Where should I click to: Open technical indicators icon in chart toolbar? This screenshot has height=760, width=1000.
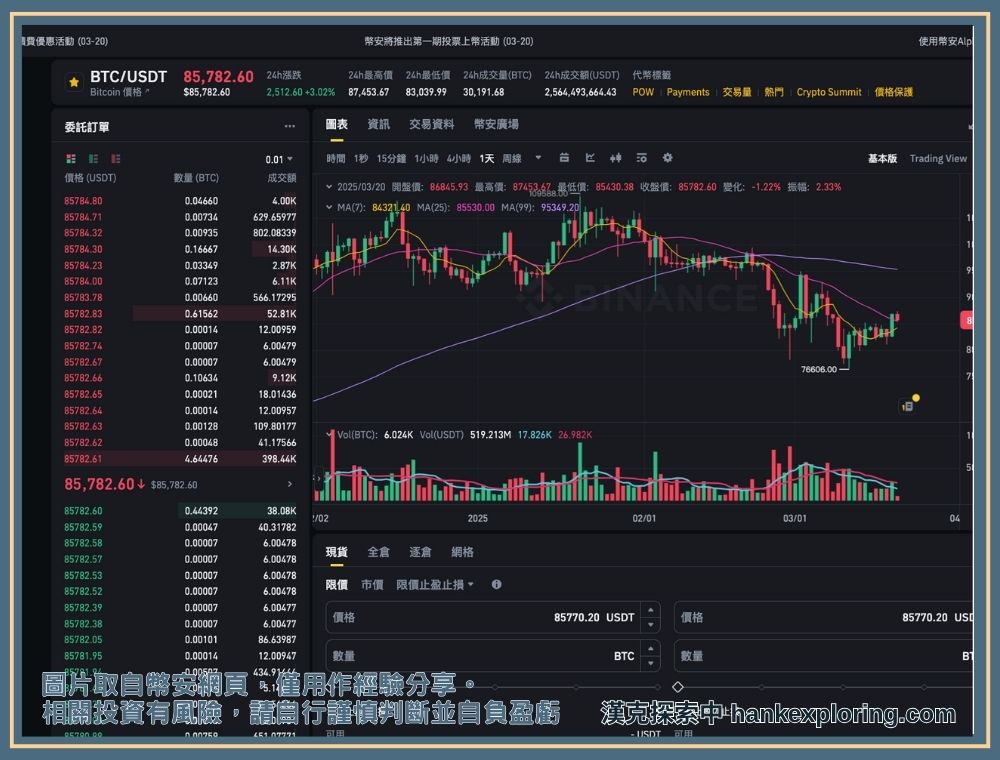pyautogui.click(x=642, y=157)
